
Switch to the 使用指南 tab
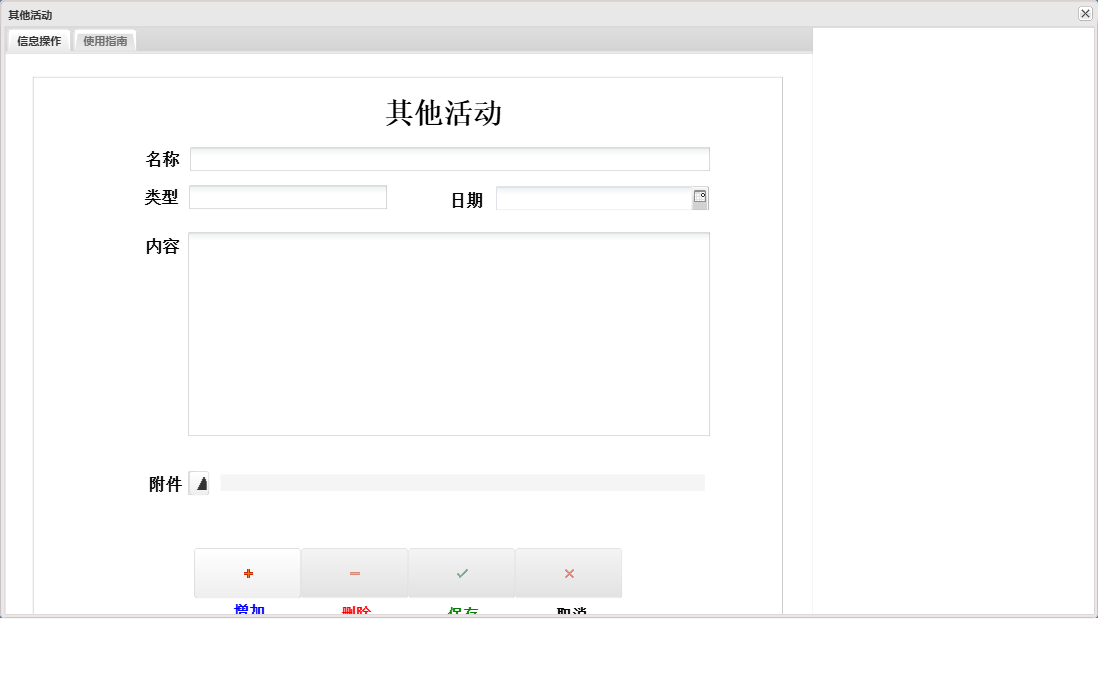(104, 41)
